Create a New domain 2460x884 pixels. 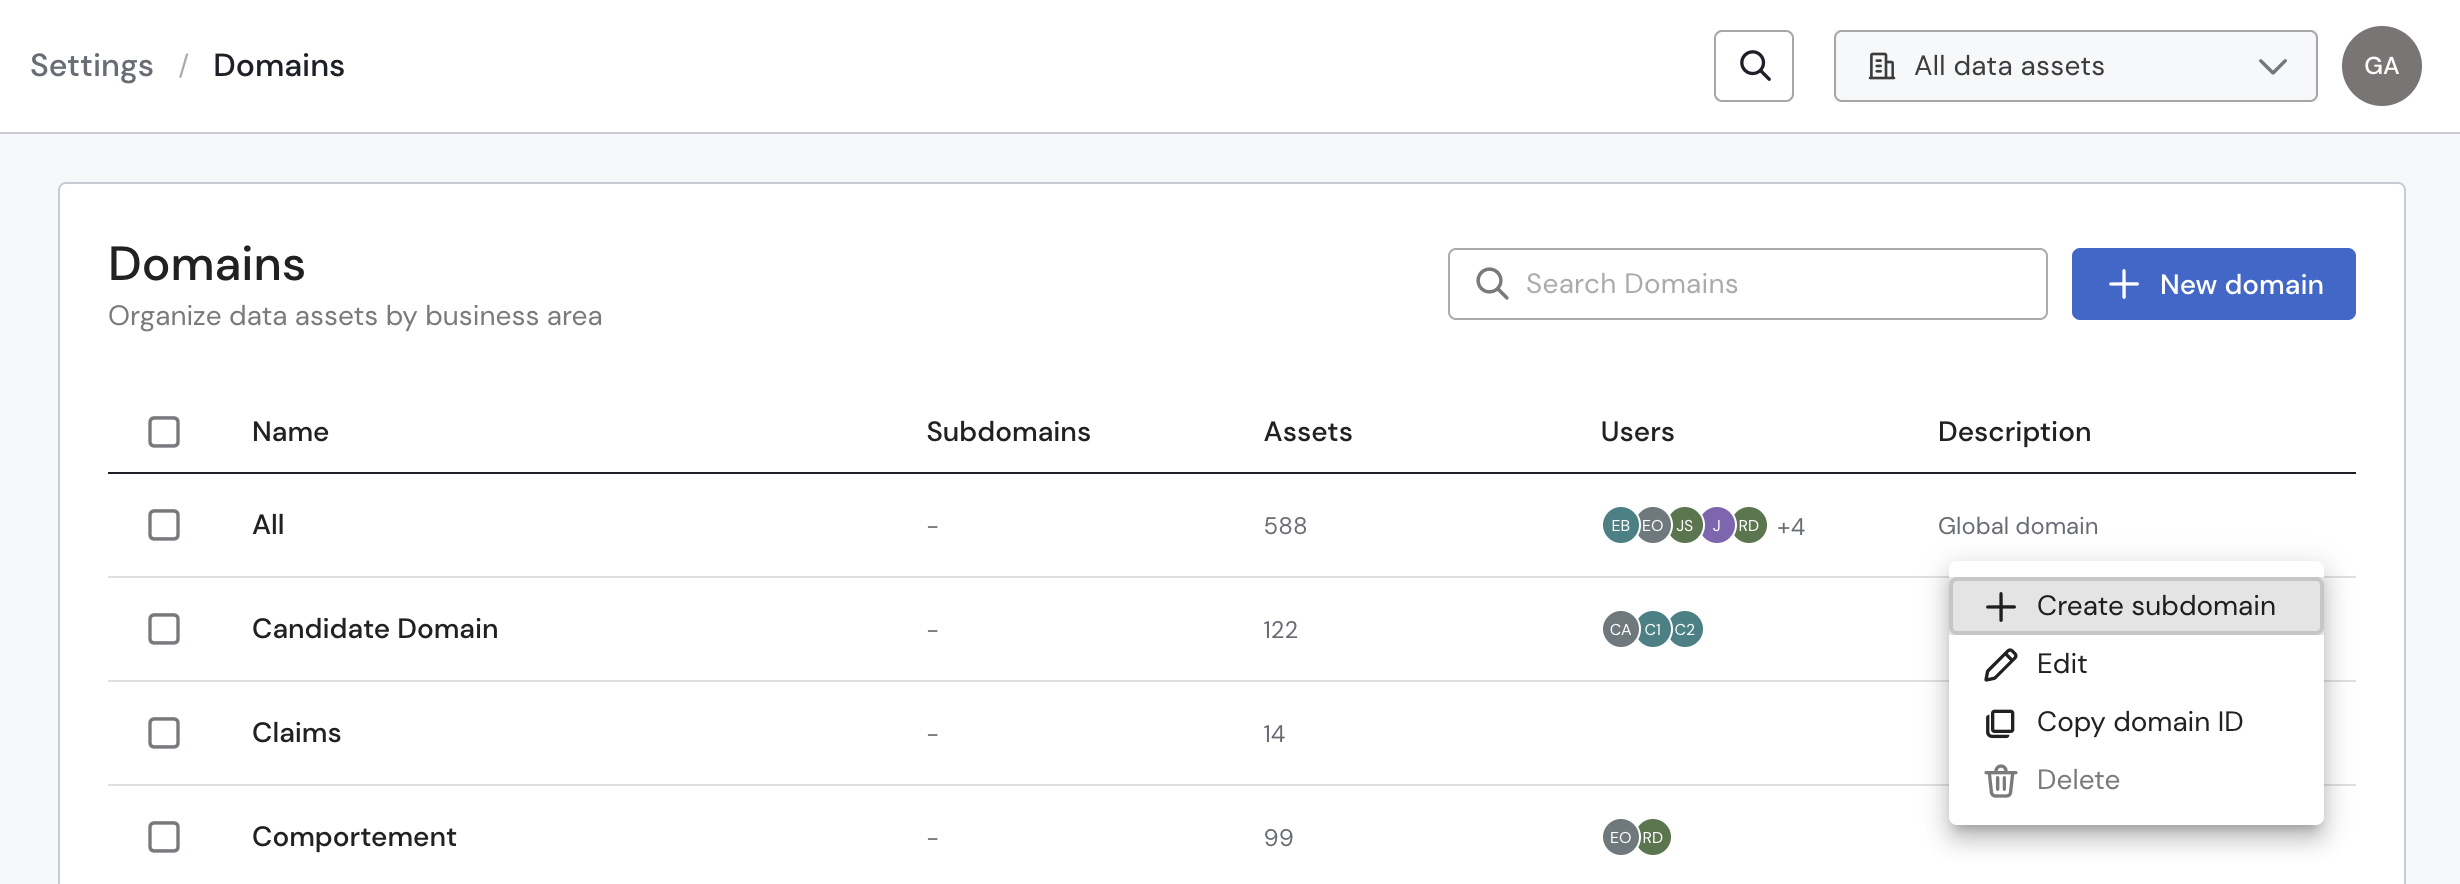tap(2213, 284)
